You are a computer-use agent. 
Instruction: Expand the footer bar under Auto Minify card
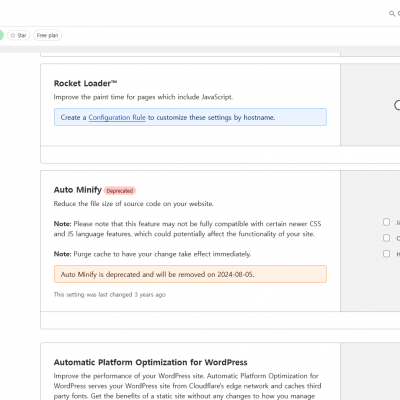[x=220, y=320]
